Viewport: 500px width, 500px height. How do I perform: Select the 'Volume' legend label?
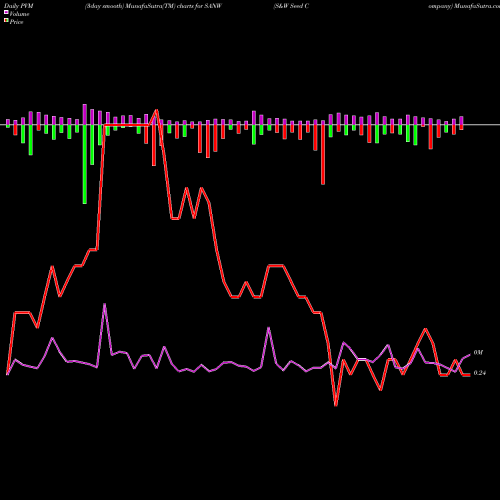[19, 14]
